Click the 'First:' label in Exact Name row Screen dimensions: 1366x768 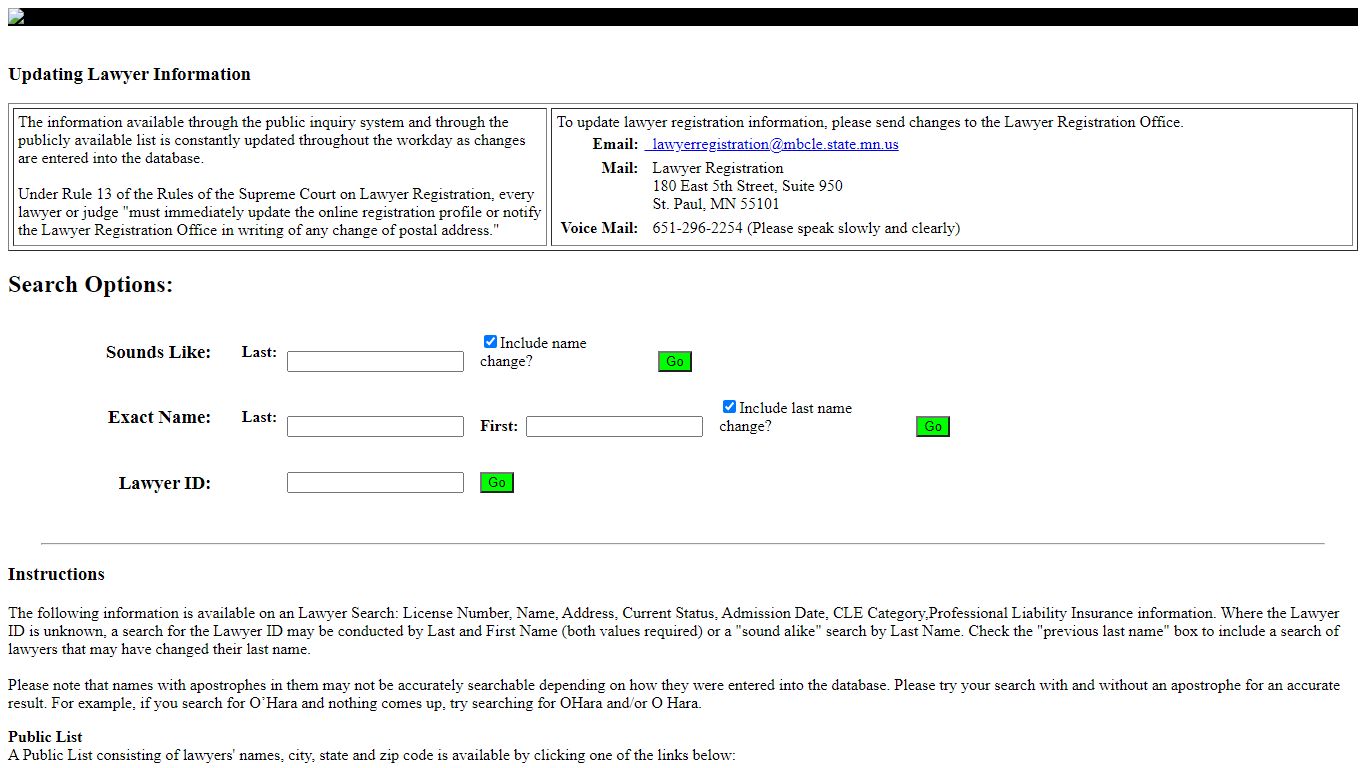coord(499,426)
